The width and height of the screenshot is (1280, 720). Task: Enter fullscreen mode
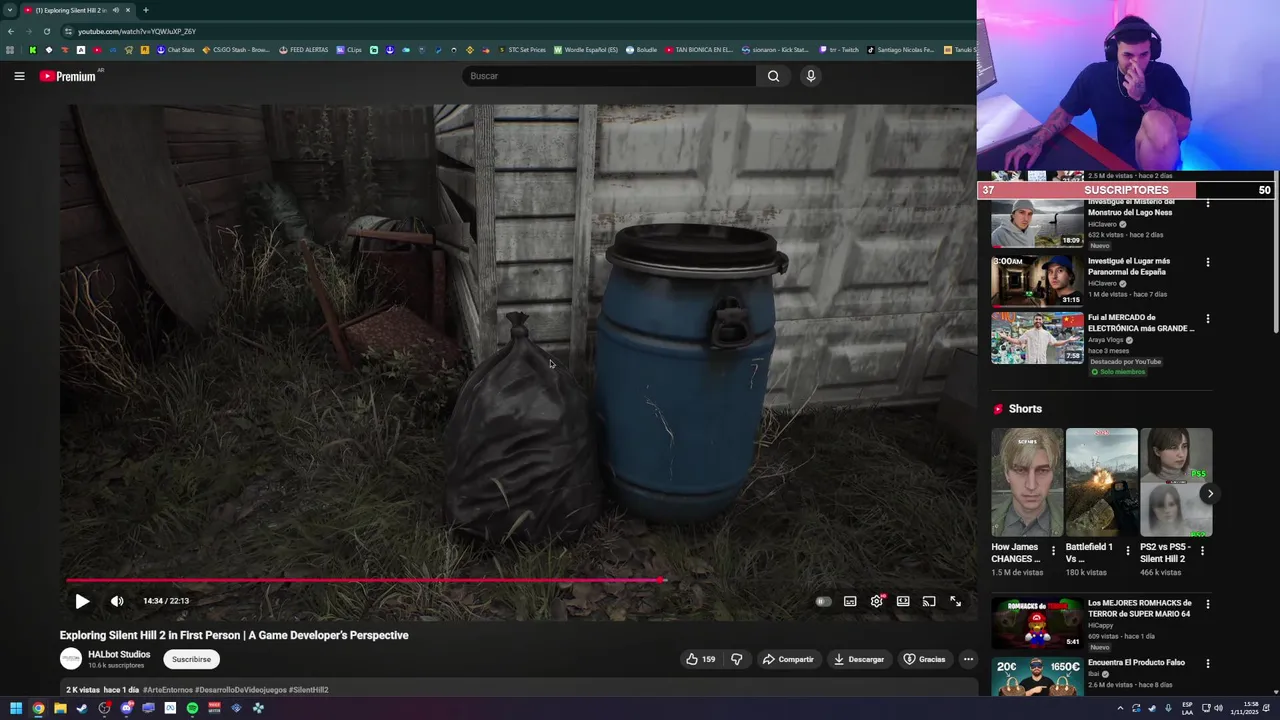coord(955,601)
